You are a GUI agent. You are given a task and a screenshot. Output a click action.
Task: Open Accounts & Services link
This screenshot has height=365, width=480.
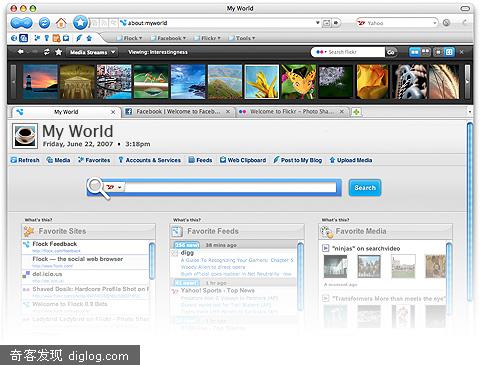pos(149,160)
